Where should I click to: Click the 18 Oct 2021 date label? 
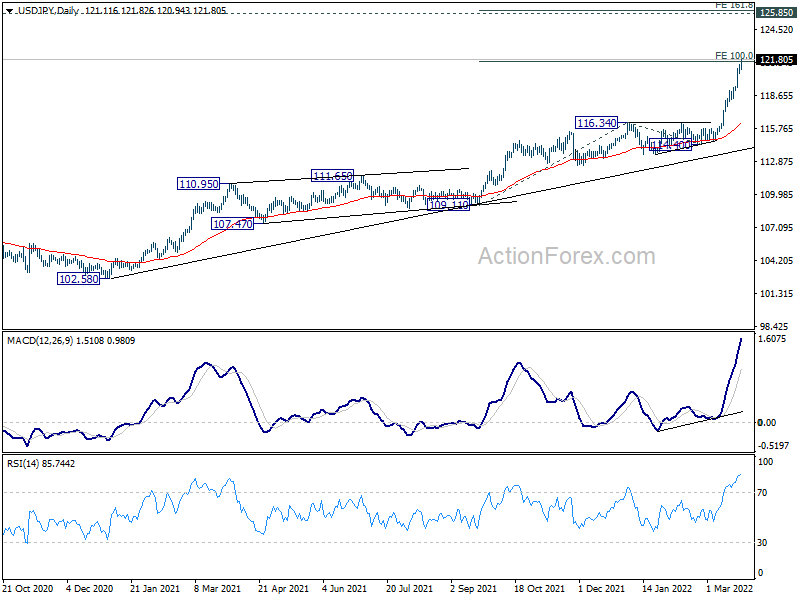point(540,589)
